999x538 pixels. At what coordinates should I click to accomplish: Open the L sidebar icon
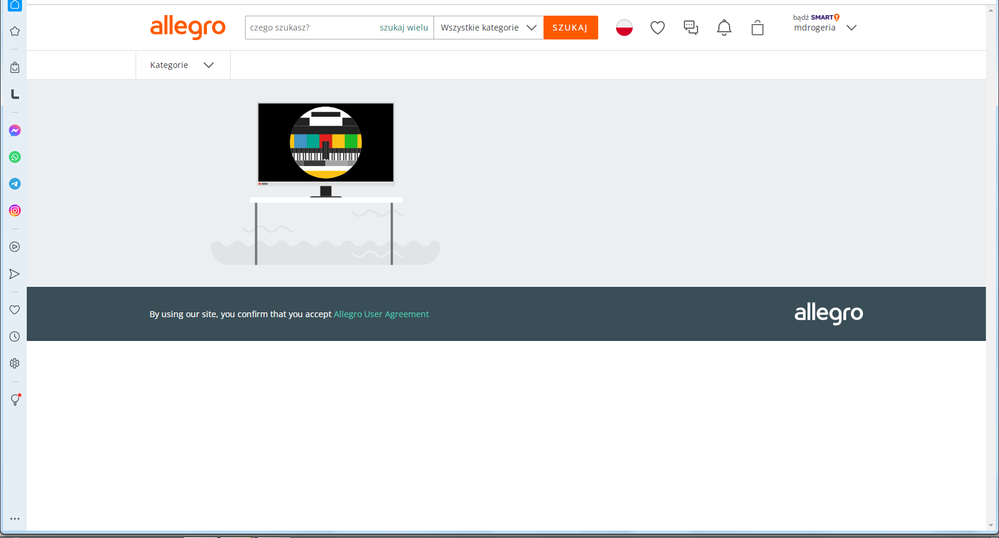tap(15, 94)
